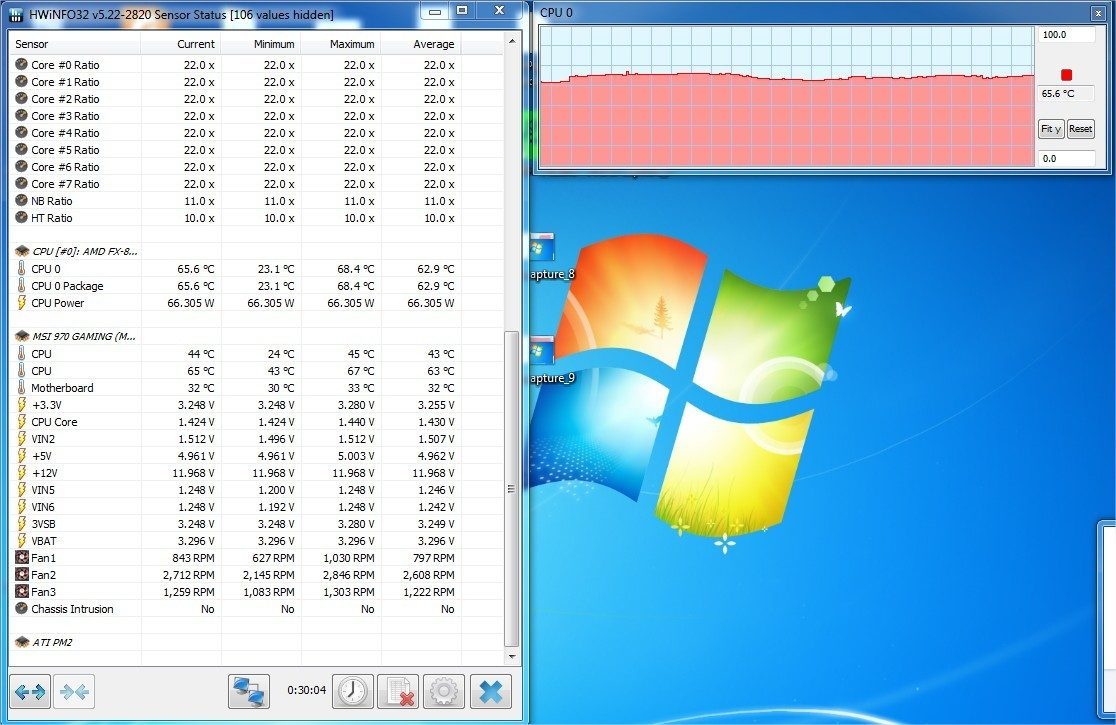Click the NB Ratio sensor icon
The width and height of the screenshot is (1116, 725).
tap(21, 201)
